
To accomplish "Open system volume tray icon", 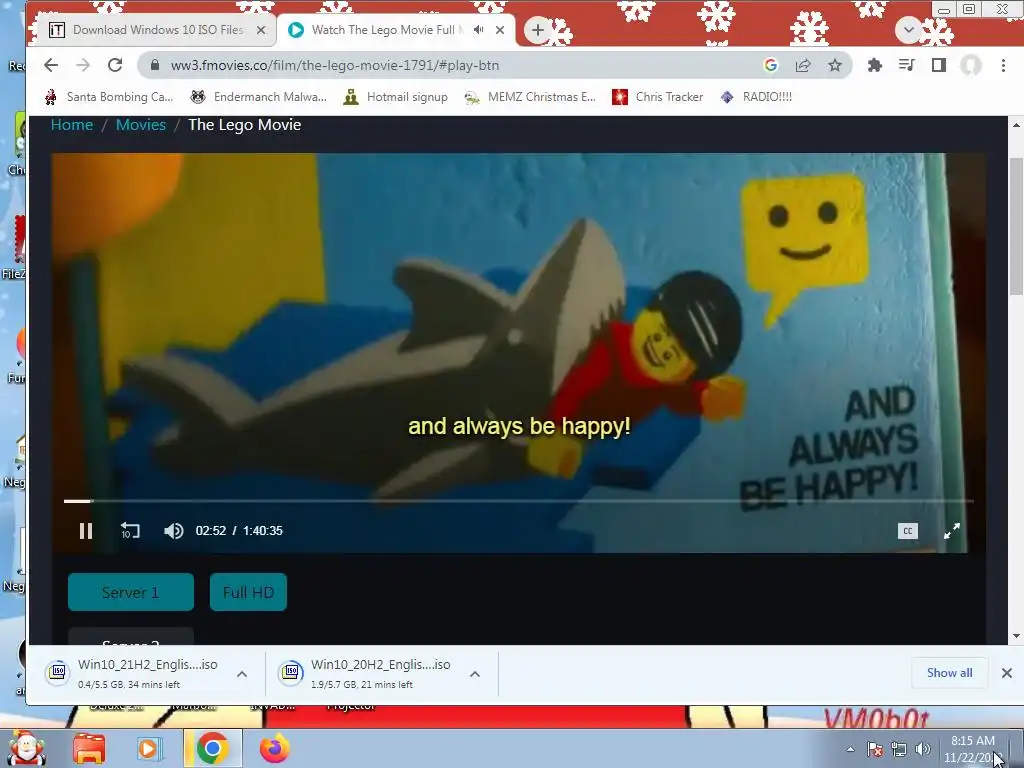I will (922, 750).
